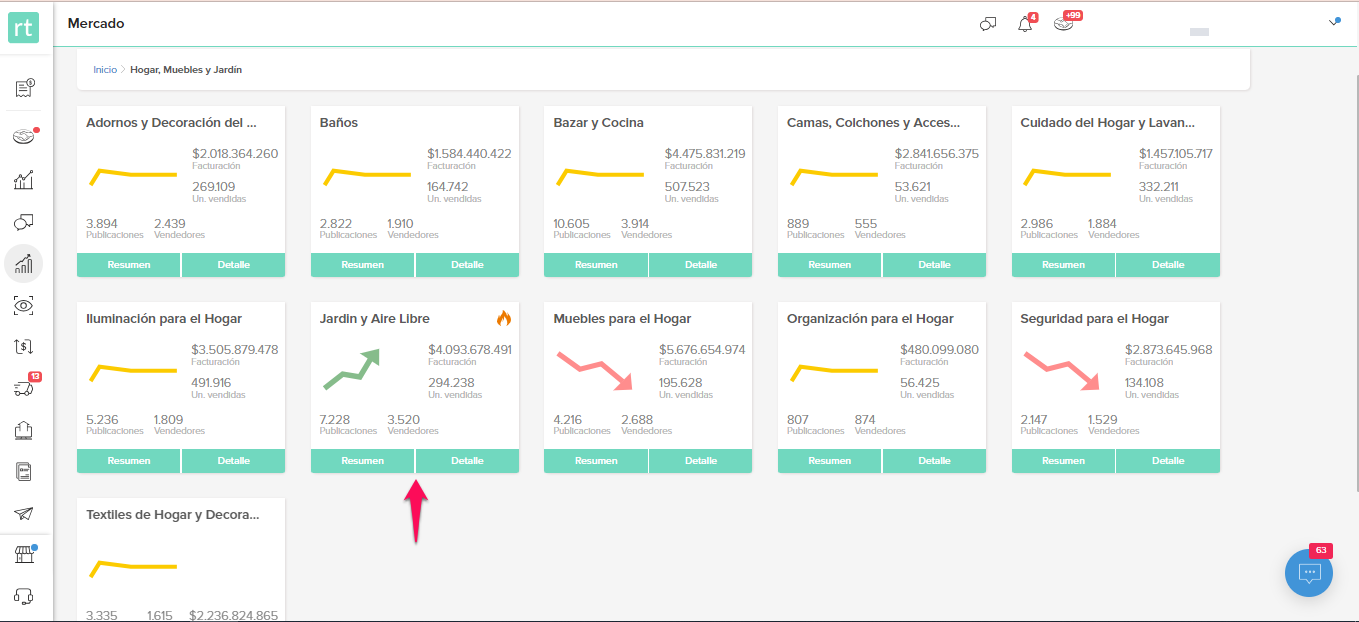The image size is (1359, 622).
Task: Click Detalle on Bazar y Cocina card
Action: 700,265
